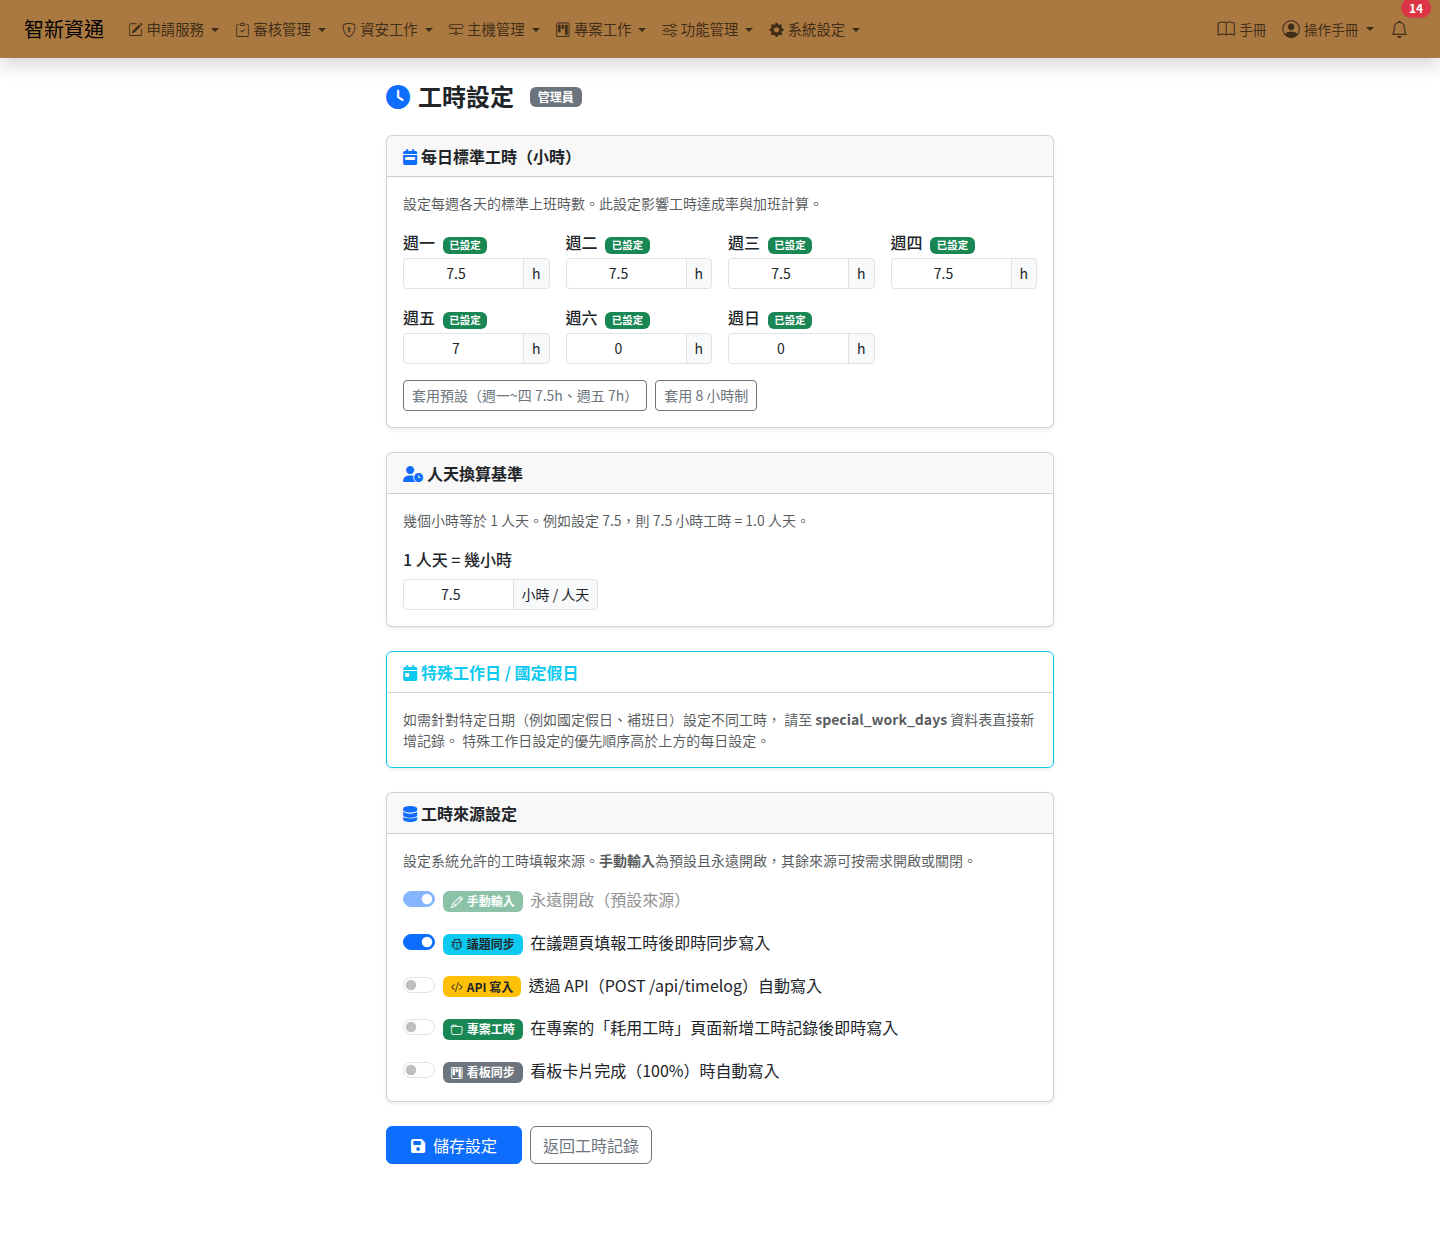
Task: Go to 智新資通 home brand link
Action: pos(64,29)
